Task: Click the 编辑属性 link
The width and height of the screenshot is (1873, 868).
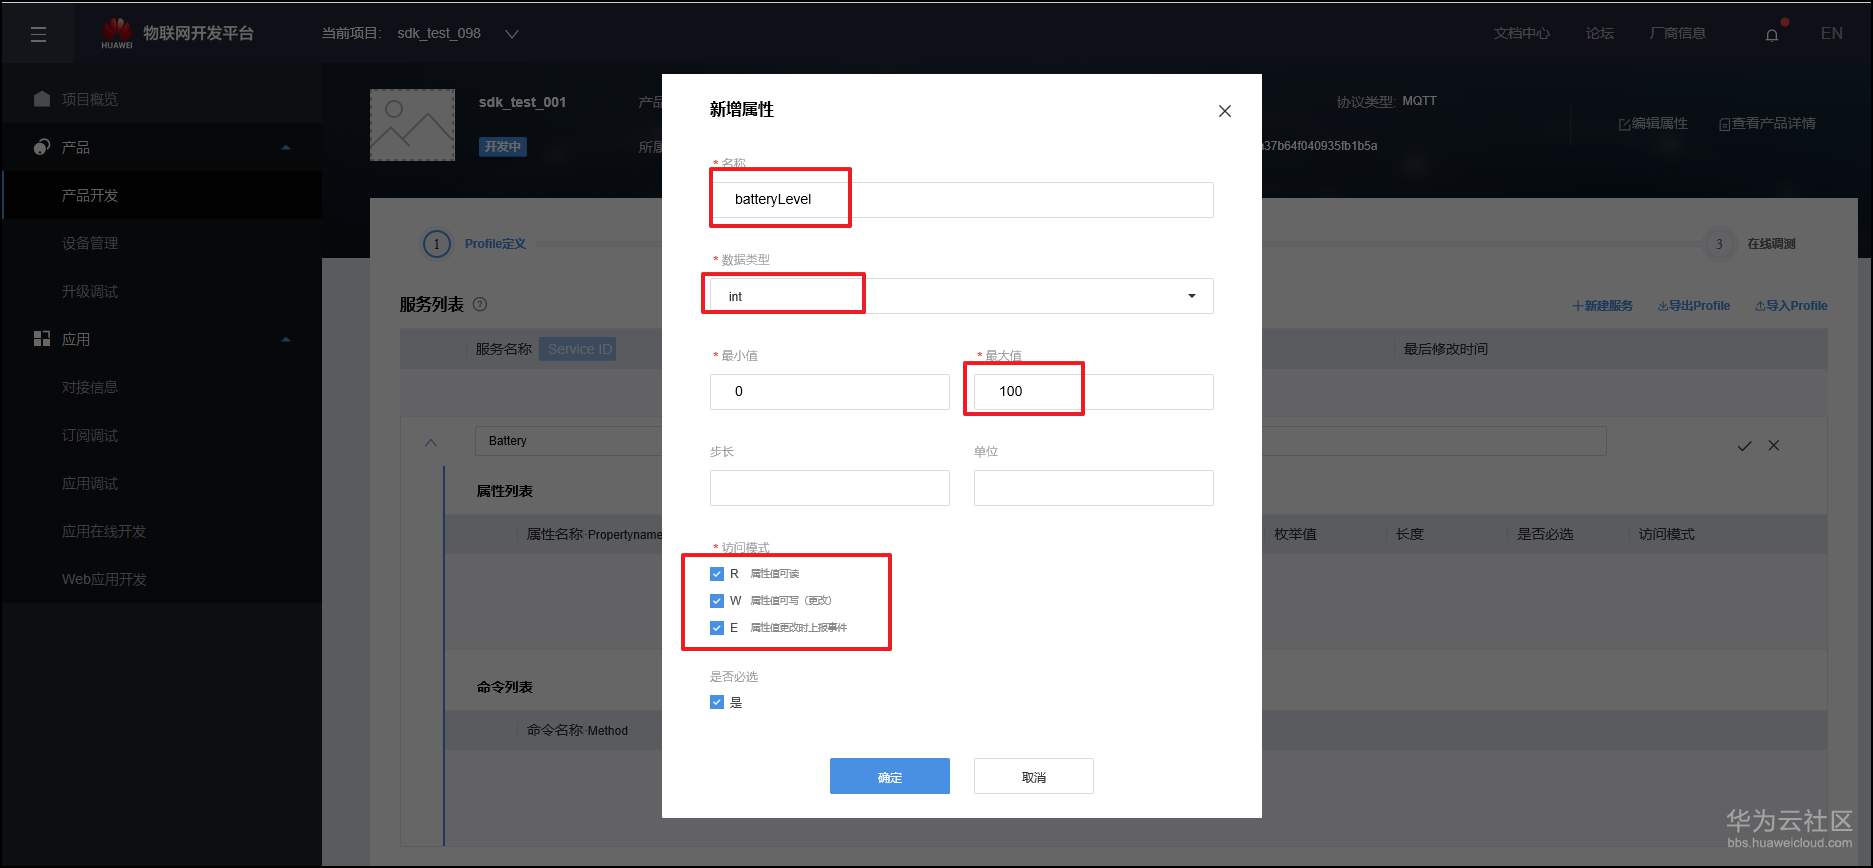Action: coord(1653,124)
